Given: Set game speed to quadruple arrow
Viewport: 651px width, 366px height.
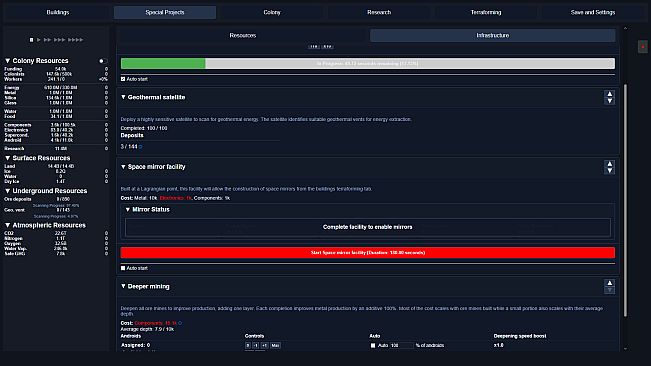Looking at the screenshot, I should tap(76, 40).
